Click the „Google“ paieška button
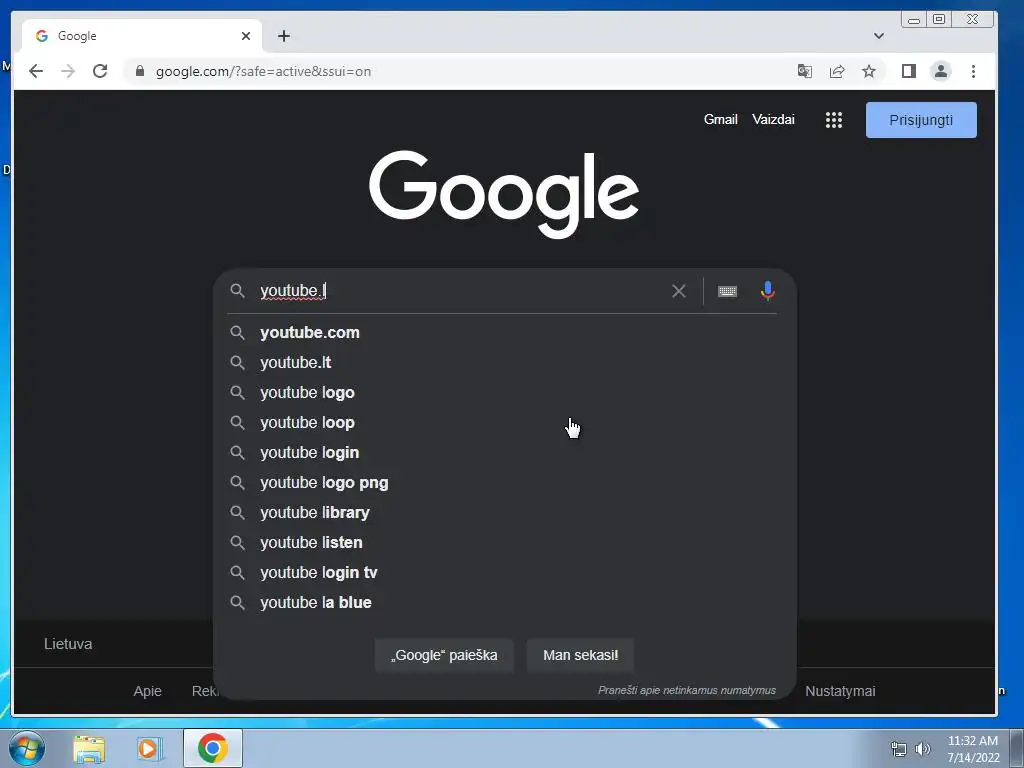 [x=444, y=655]
